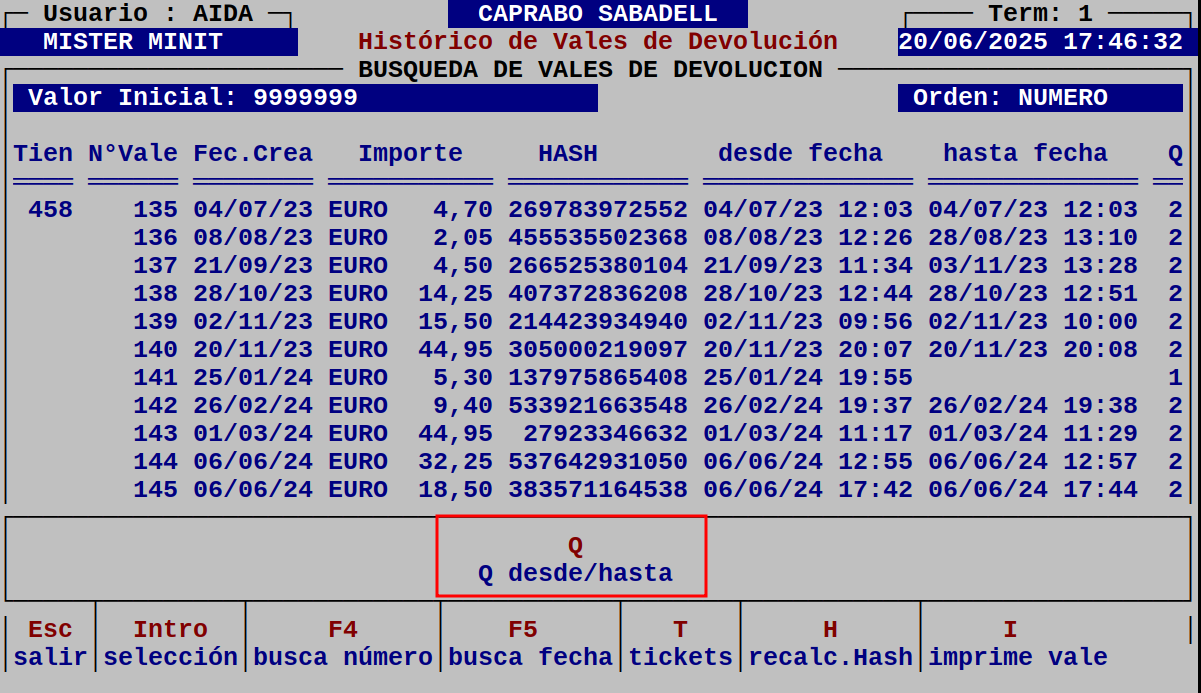The width and height of the screenshot is (1201, 693).
Task: Select vale number 135 row
Action: point(400,209)
